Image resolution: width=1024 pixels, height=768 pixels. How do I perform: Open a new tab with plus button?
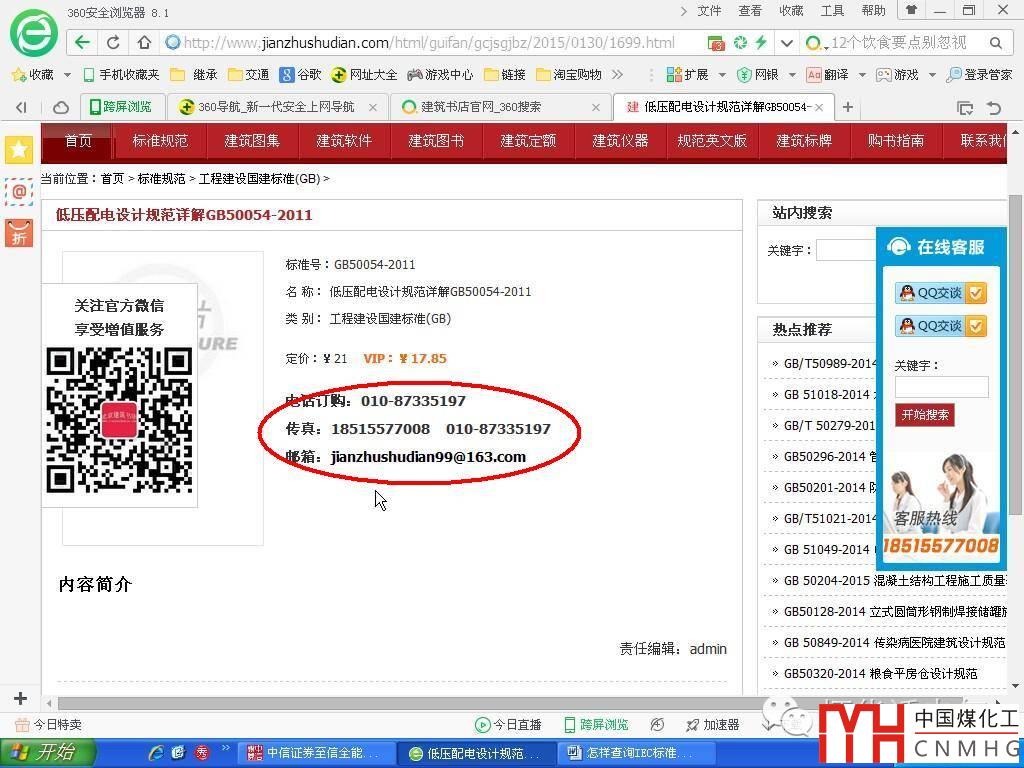[x=848, y=107]
